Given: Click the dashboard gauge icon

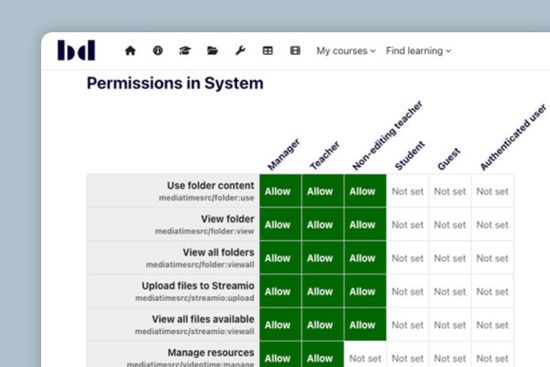Looking at the screenshot, I should (157, 51).
